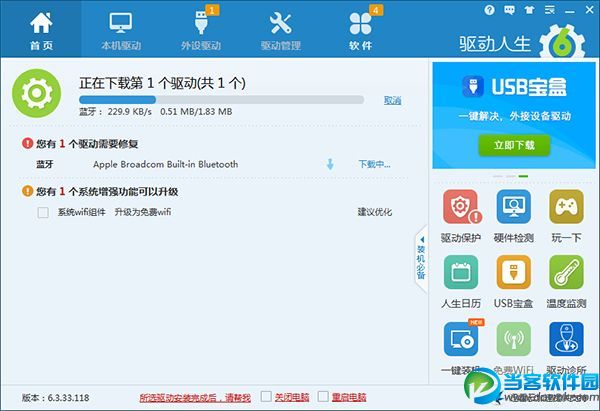Open the 驱动诊所 driver clinic icon
The height and width of the screenshot is (411, 600).
[566, 339]
